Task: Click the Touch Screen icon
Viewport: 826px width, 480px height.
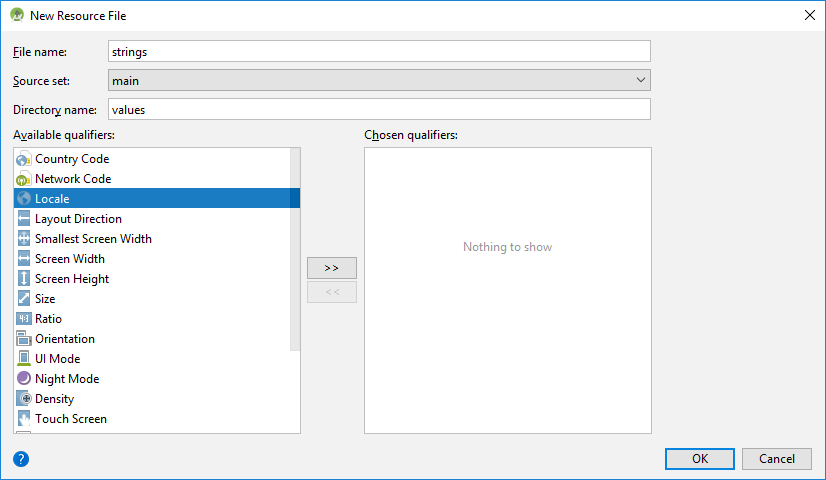Action: click(24, 419)
